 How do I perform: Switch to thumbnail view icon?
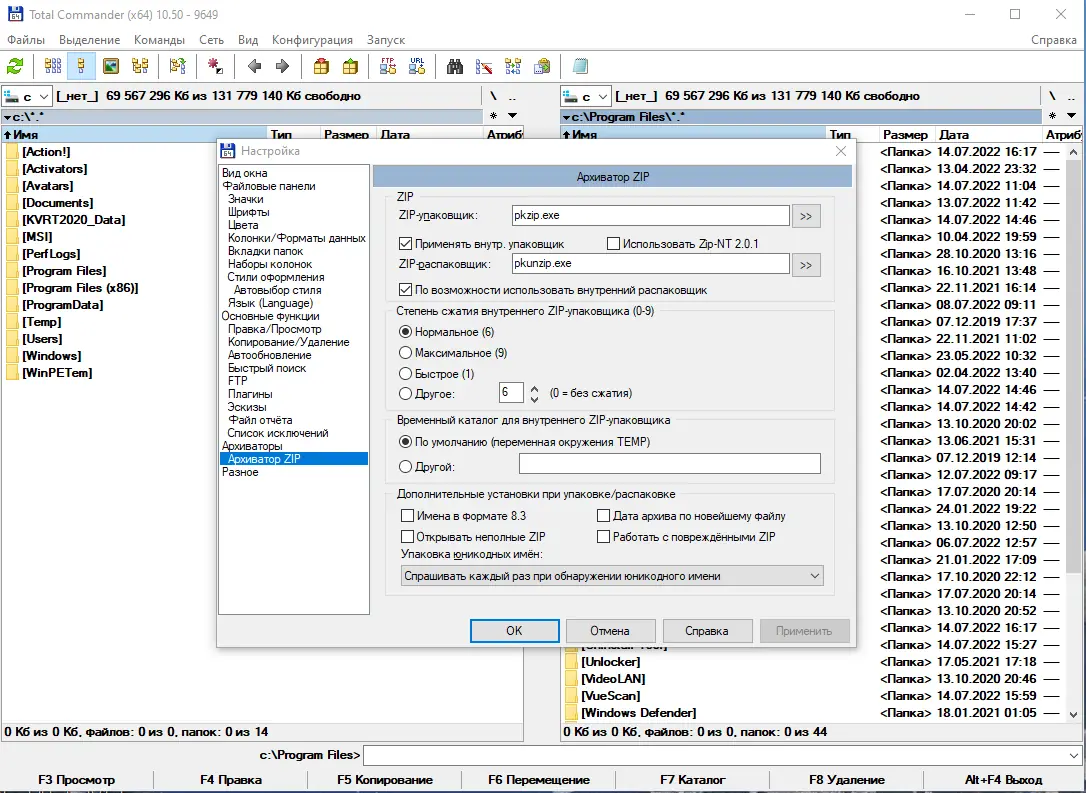111,66
